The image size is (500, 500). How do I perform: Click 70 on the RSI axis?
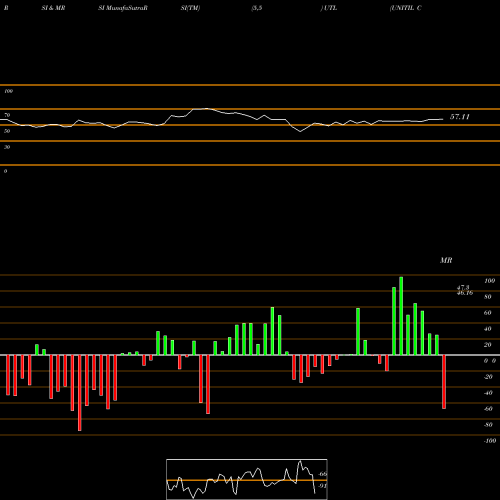pos(7,115)
